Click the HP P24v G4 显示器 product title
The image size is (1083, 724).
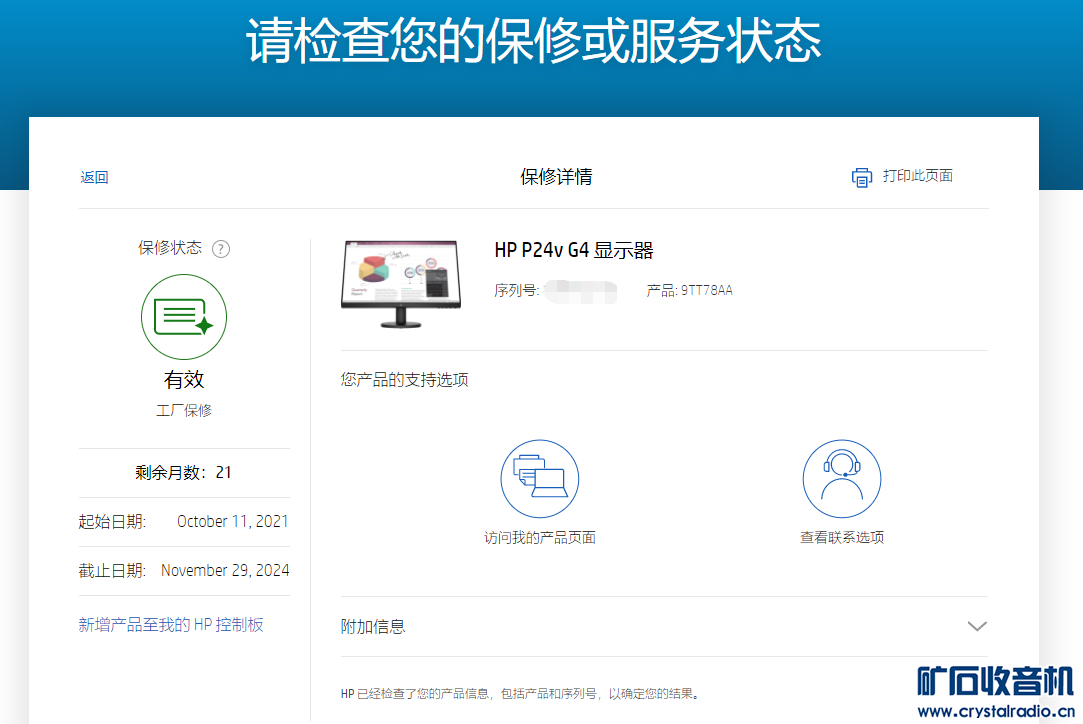coord(574,250)
